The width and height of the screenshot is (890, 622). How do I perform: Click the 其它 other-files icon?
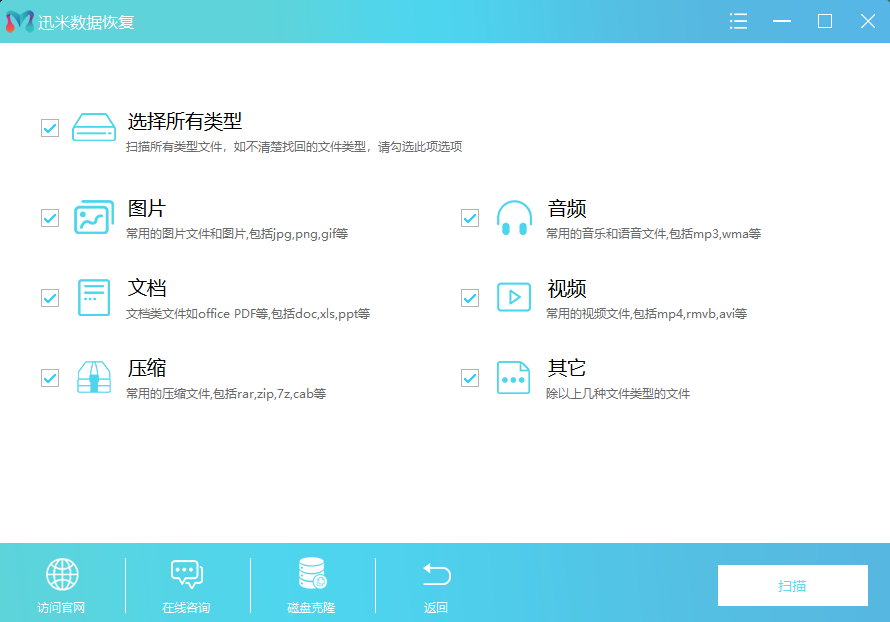pyautogui.click(x=513, y=377)
